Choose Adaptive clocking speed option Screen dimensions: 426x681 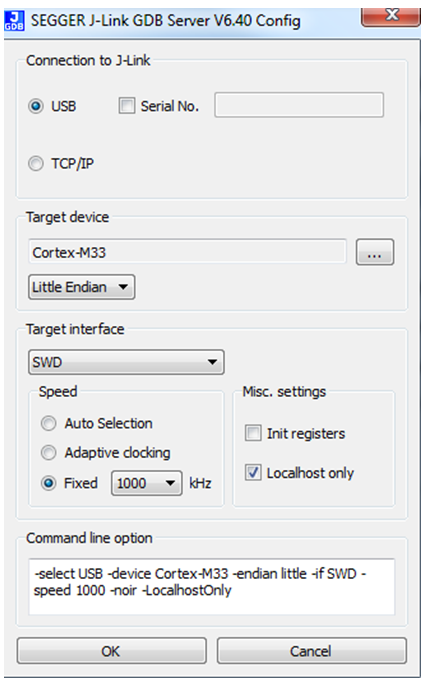(48, 453)
